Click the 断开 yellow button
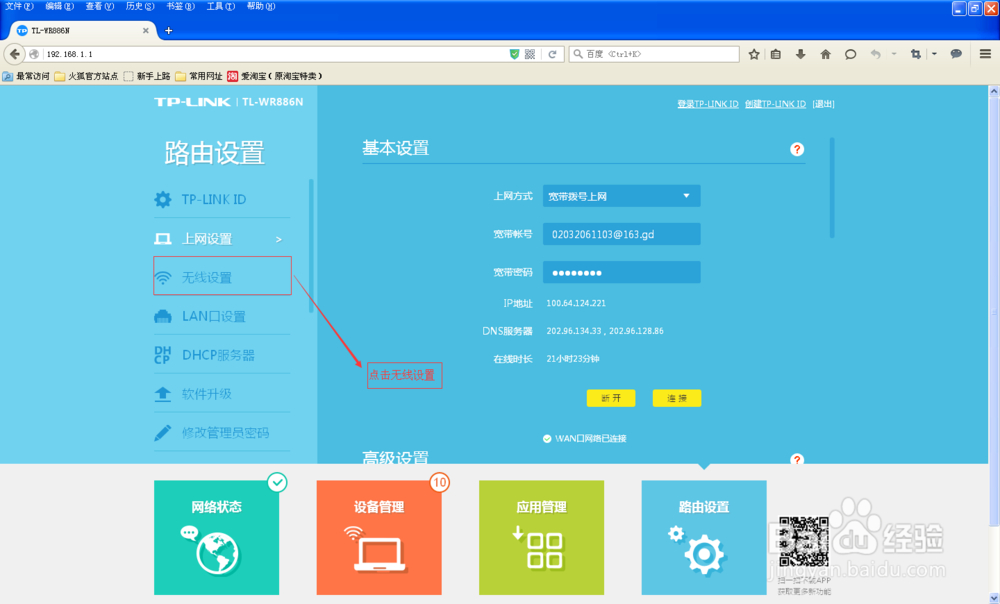This screenshot has height=604, width=1000. point(610,398)
